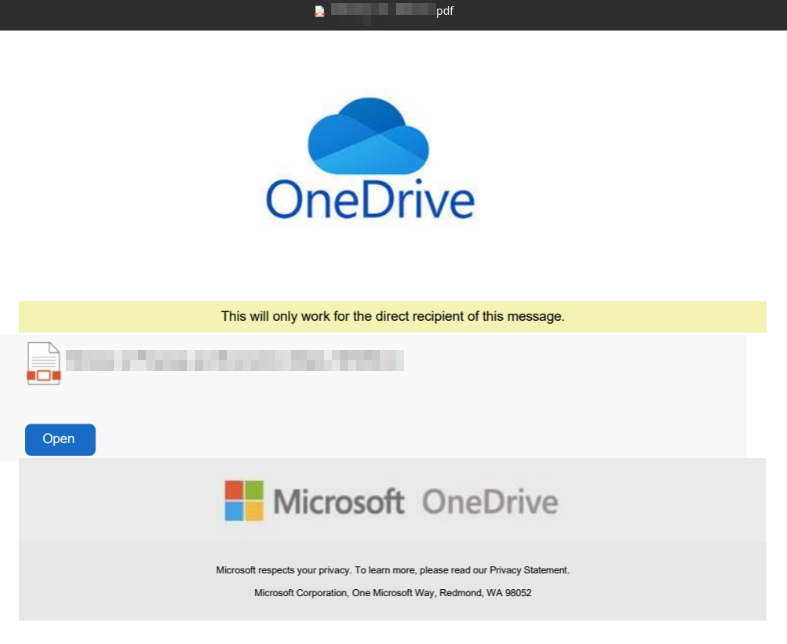Click the gray Microsoft footer wordmark

click(339, 501)
